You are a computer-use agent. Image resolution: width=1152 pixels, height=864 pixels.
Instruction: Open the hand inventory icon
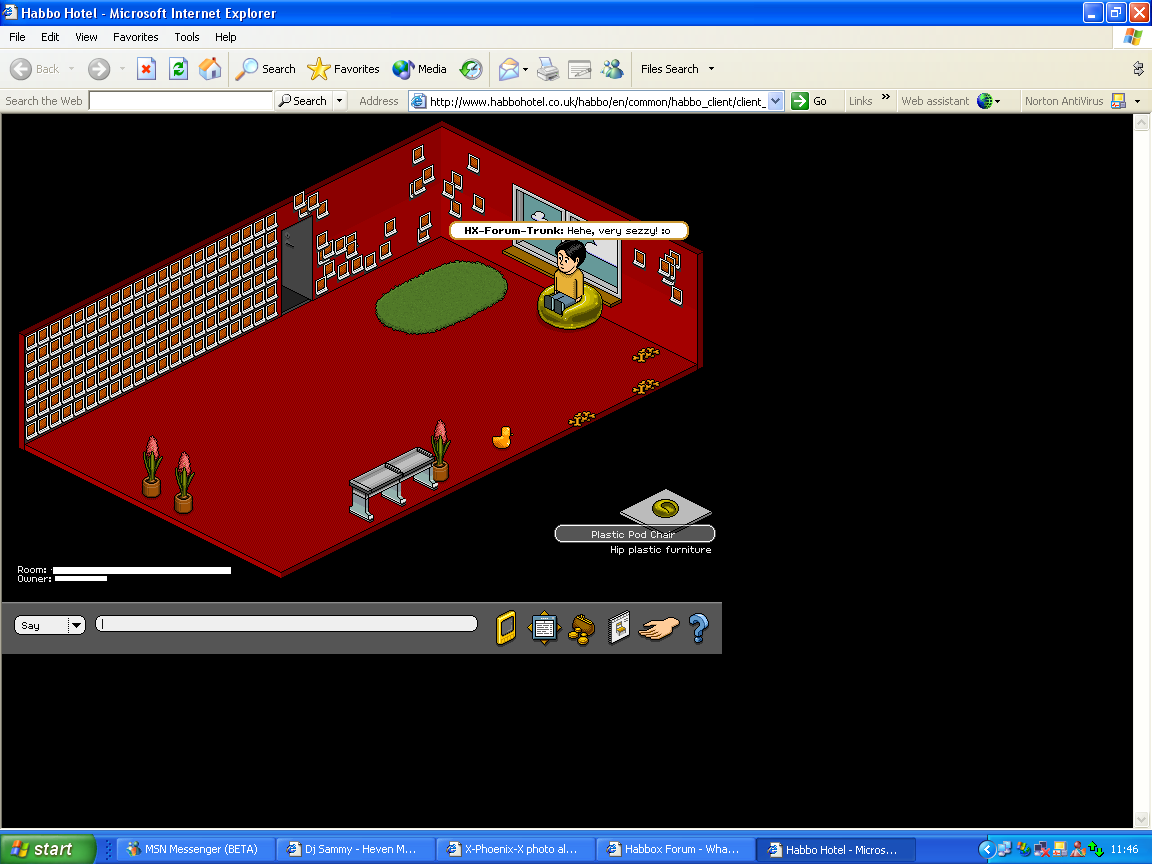click(659, 628)
